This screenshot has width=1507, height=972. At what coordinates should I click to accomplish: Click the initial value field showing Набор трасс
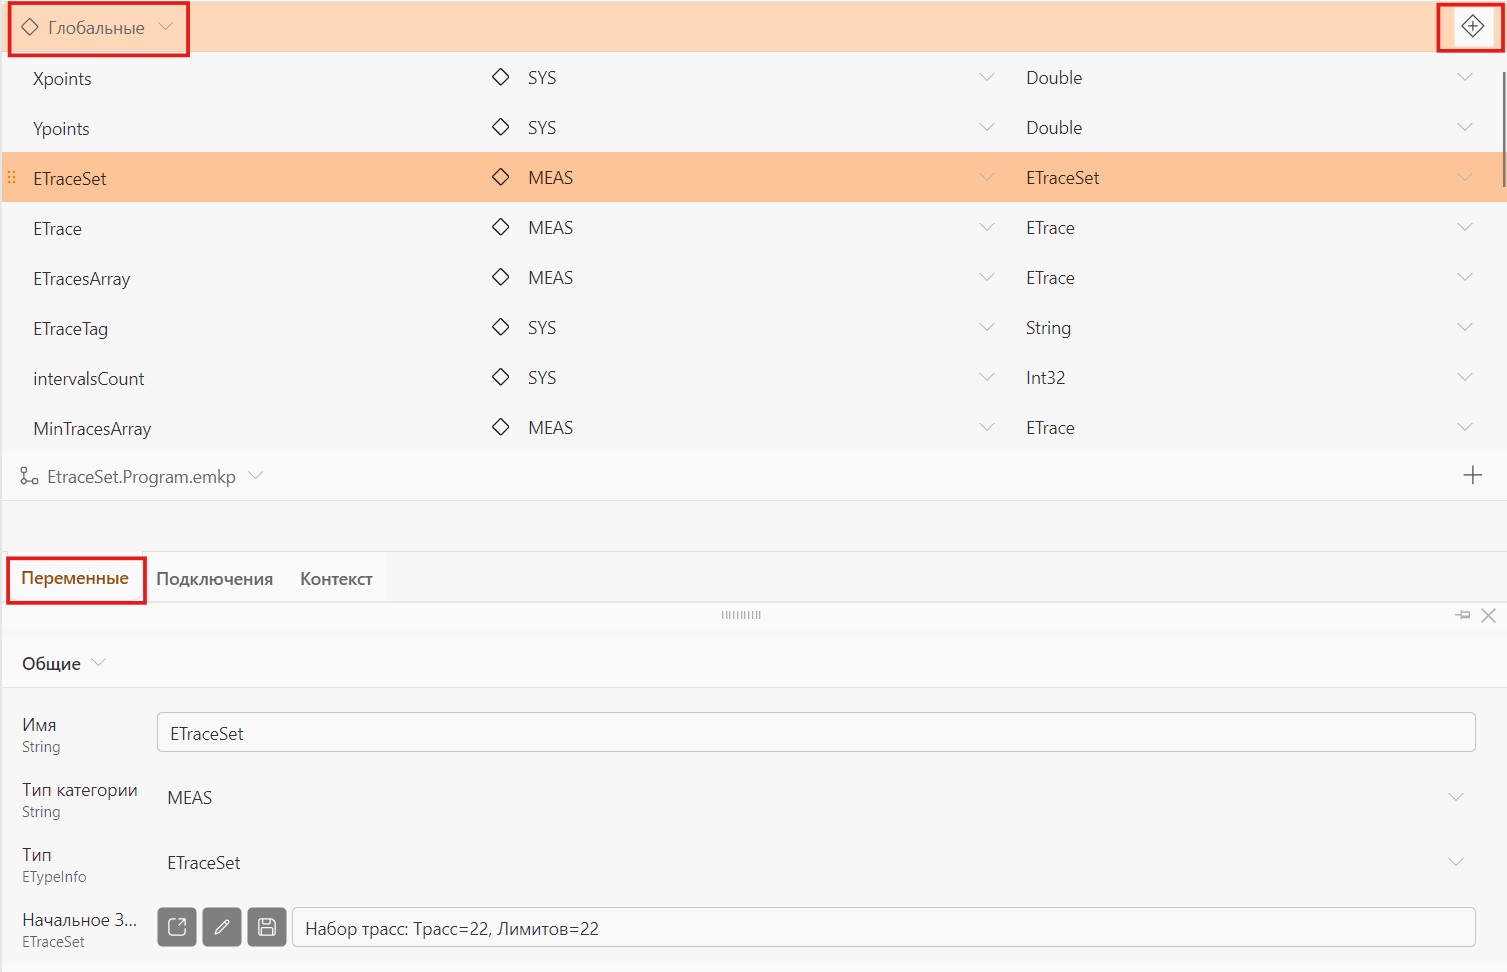pyautogui.click(x=884, y=927)
